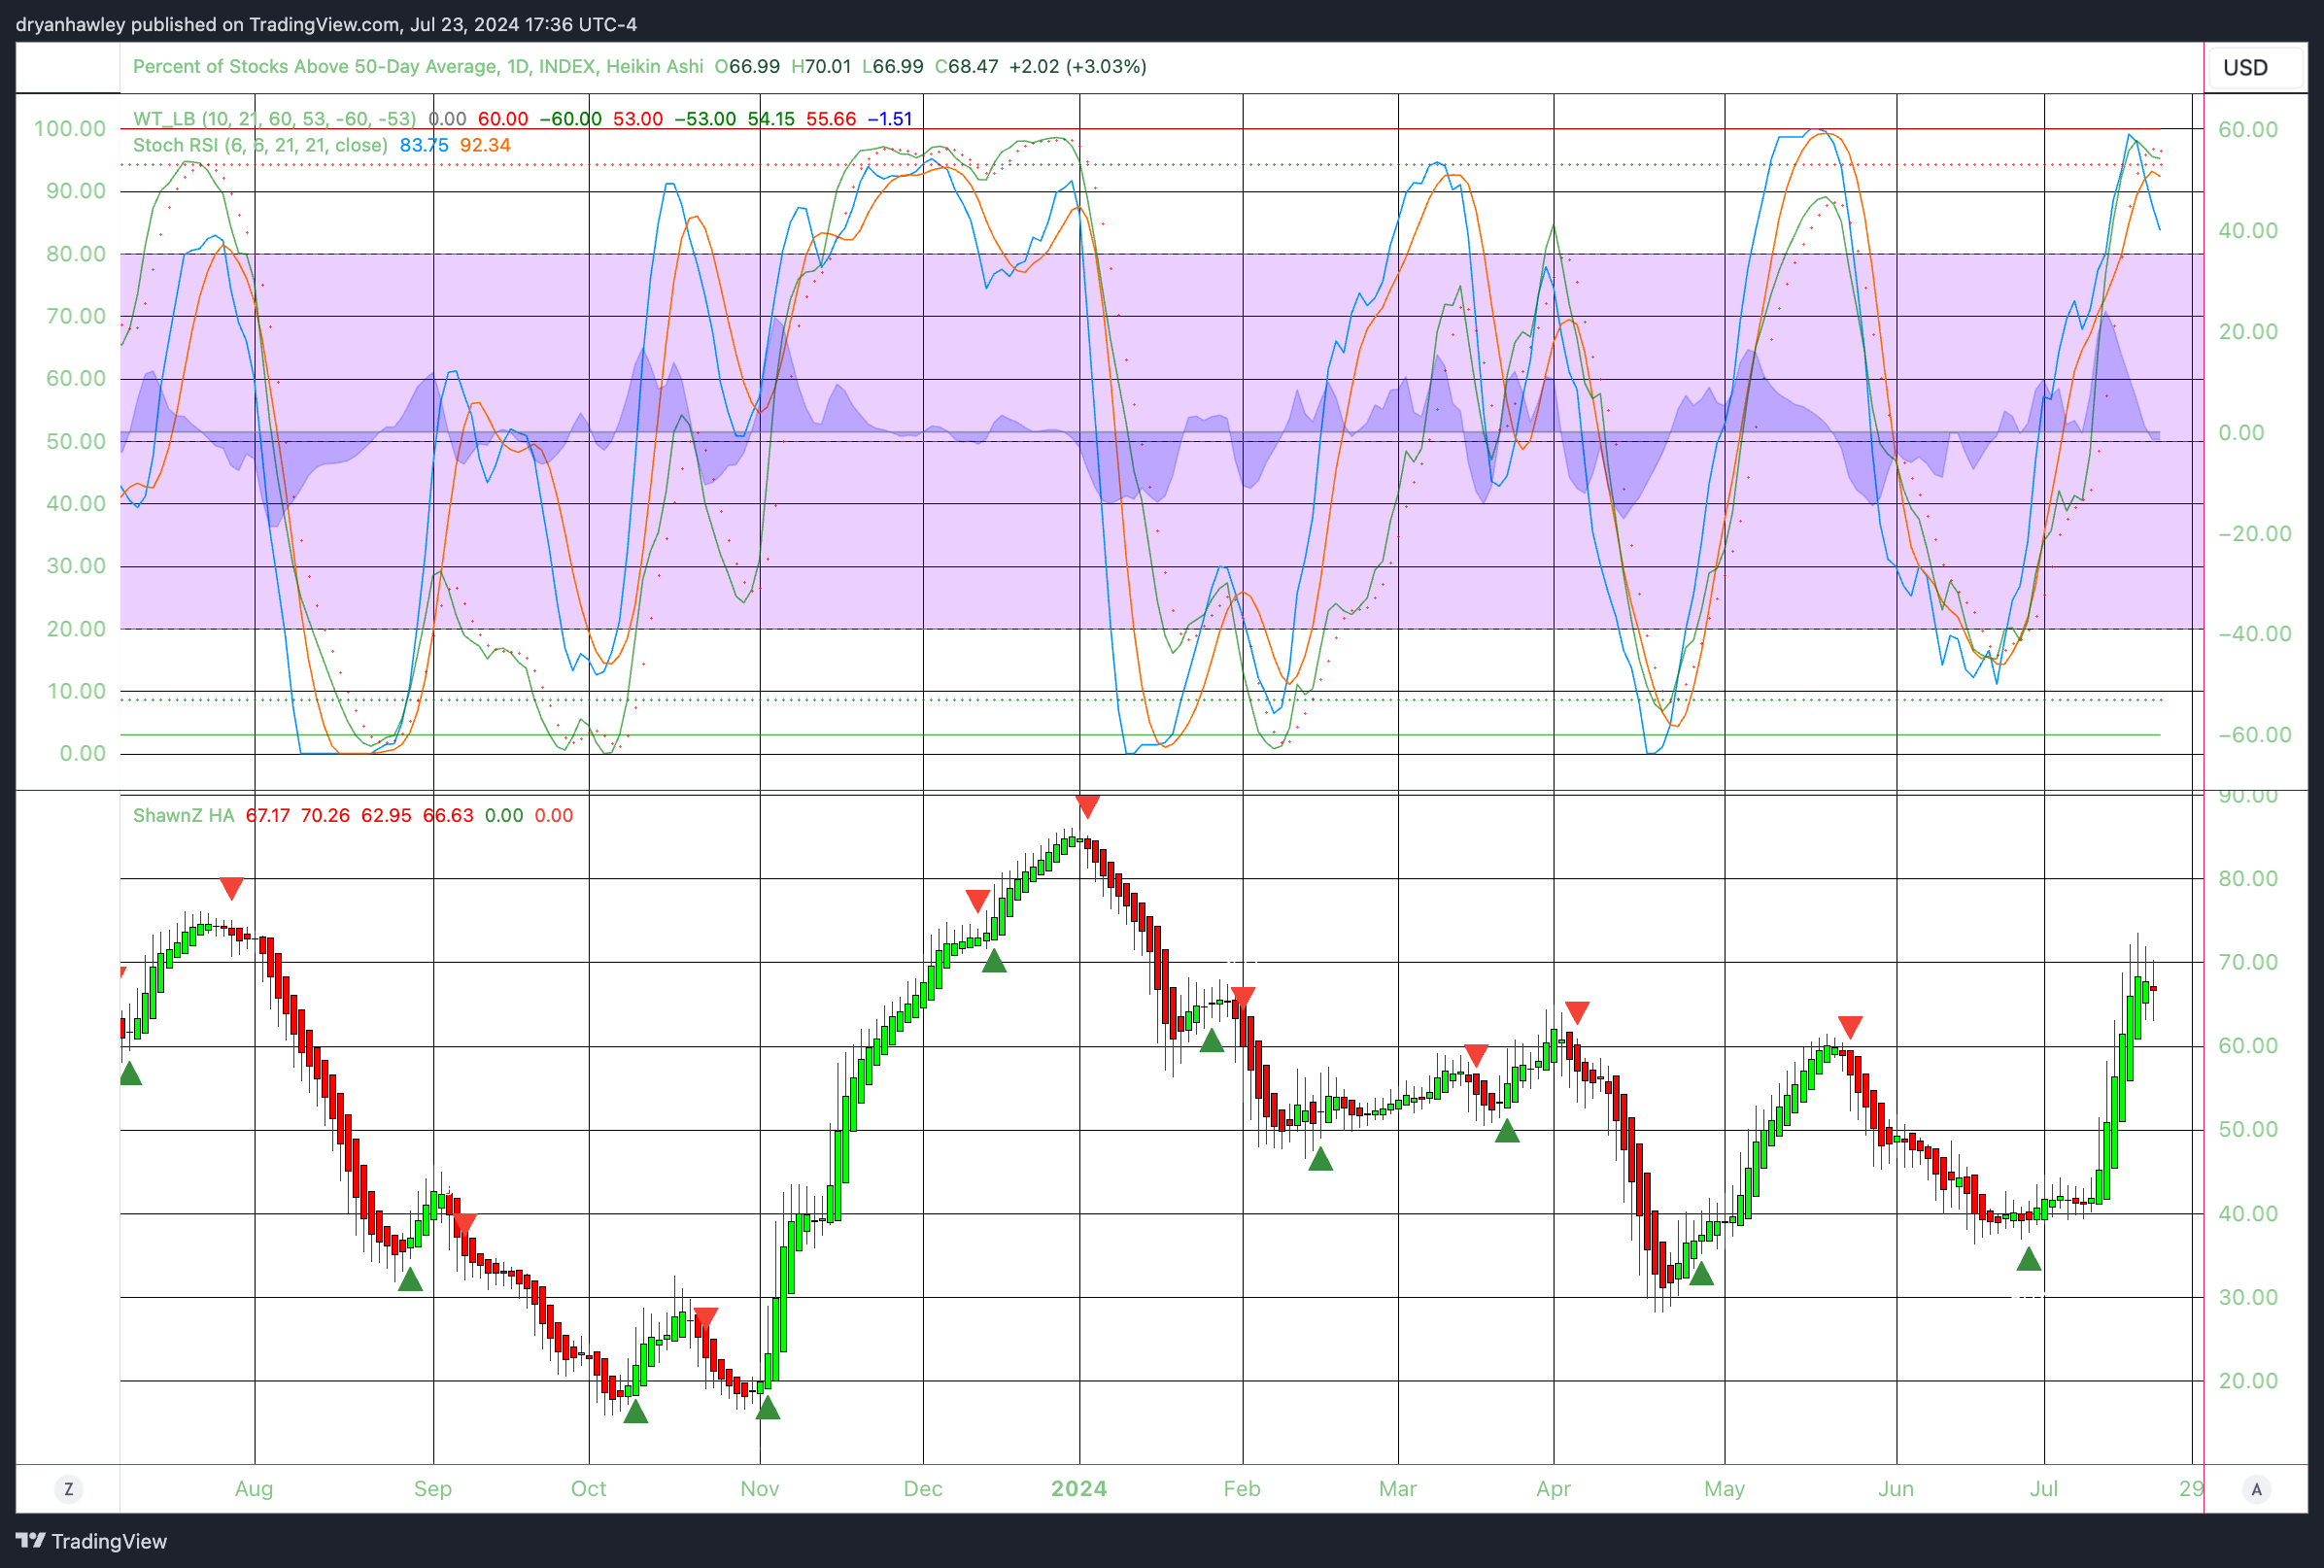Click the green up-triangle marker in late March
The height and width of the screenshot is (1568, 2324).
[x=1507, y=1131]
